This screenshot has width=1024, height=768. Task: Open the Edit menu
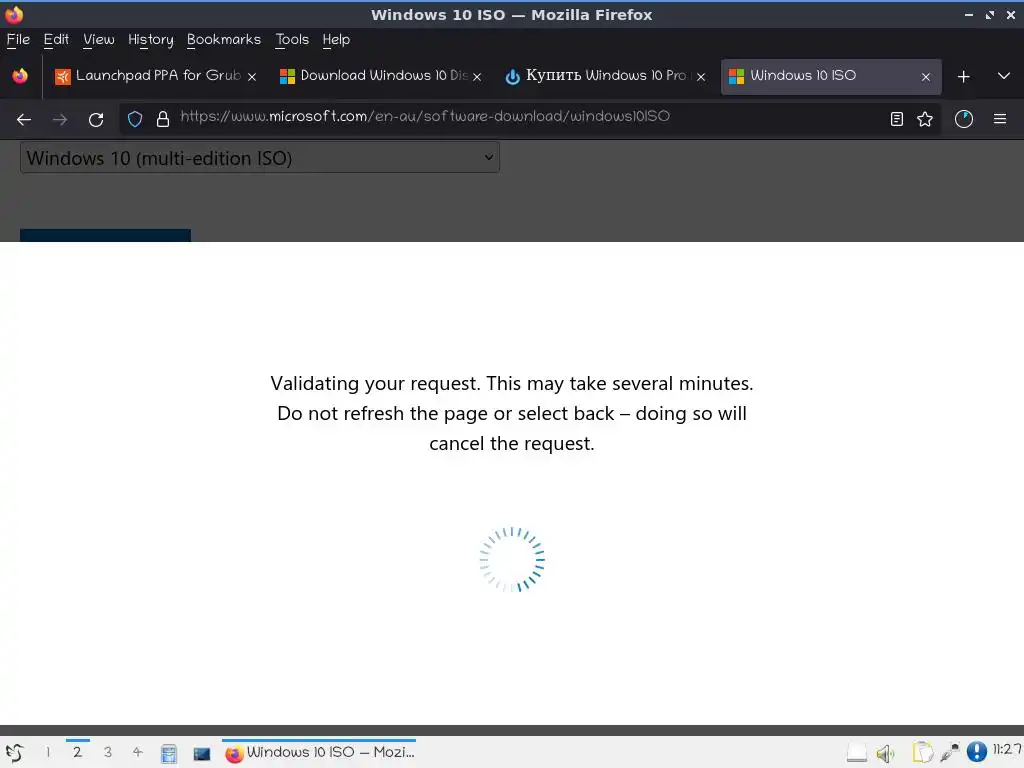pyautogui.click(x=56, y=40)
